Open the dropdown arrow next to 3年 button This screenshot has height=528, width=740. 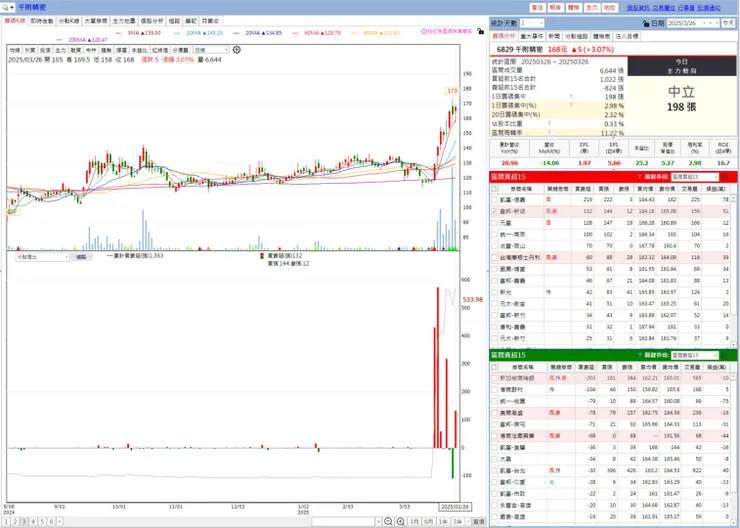tap(468, 521)
